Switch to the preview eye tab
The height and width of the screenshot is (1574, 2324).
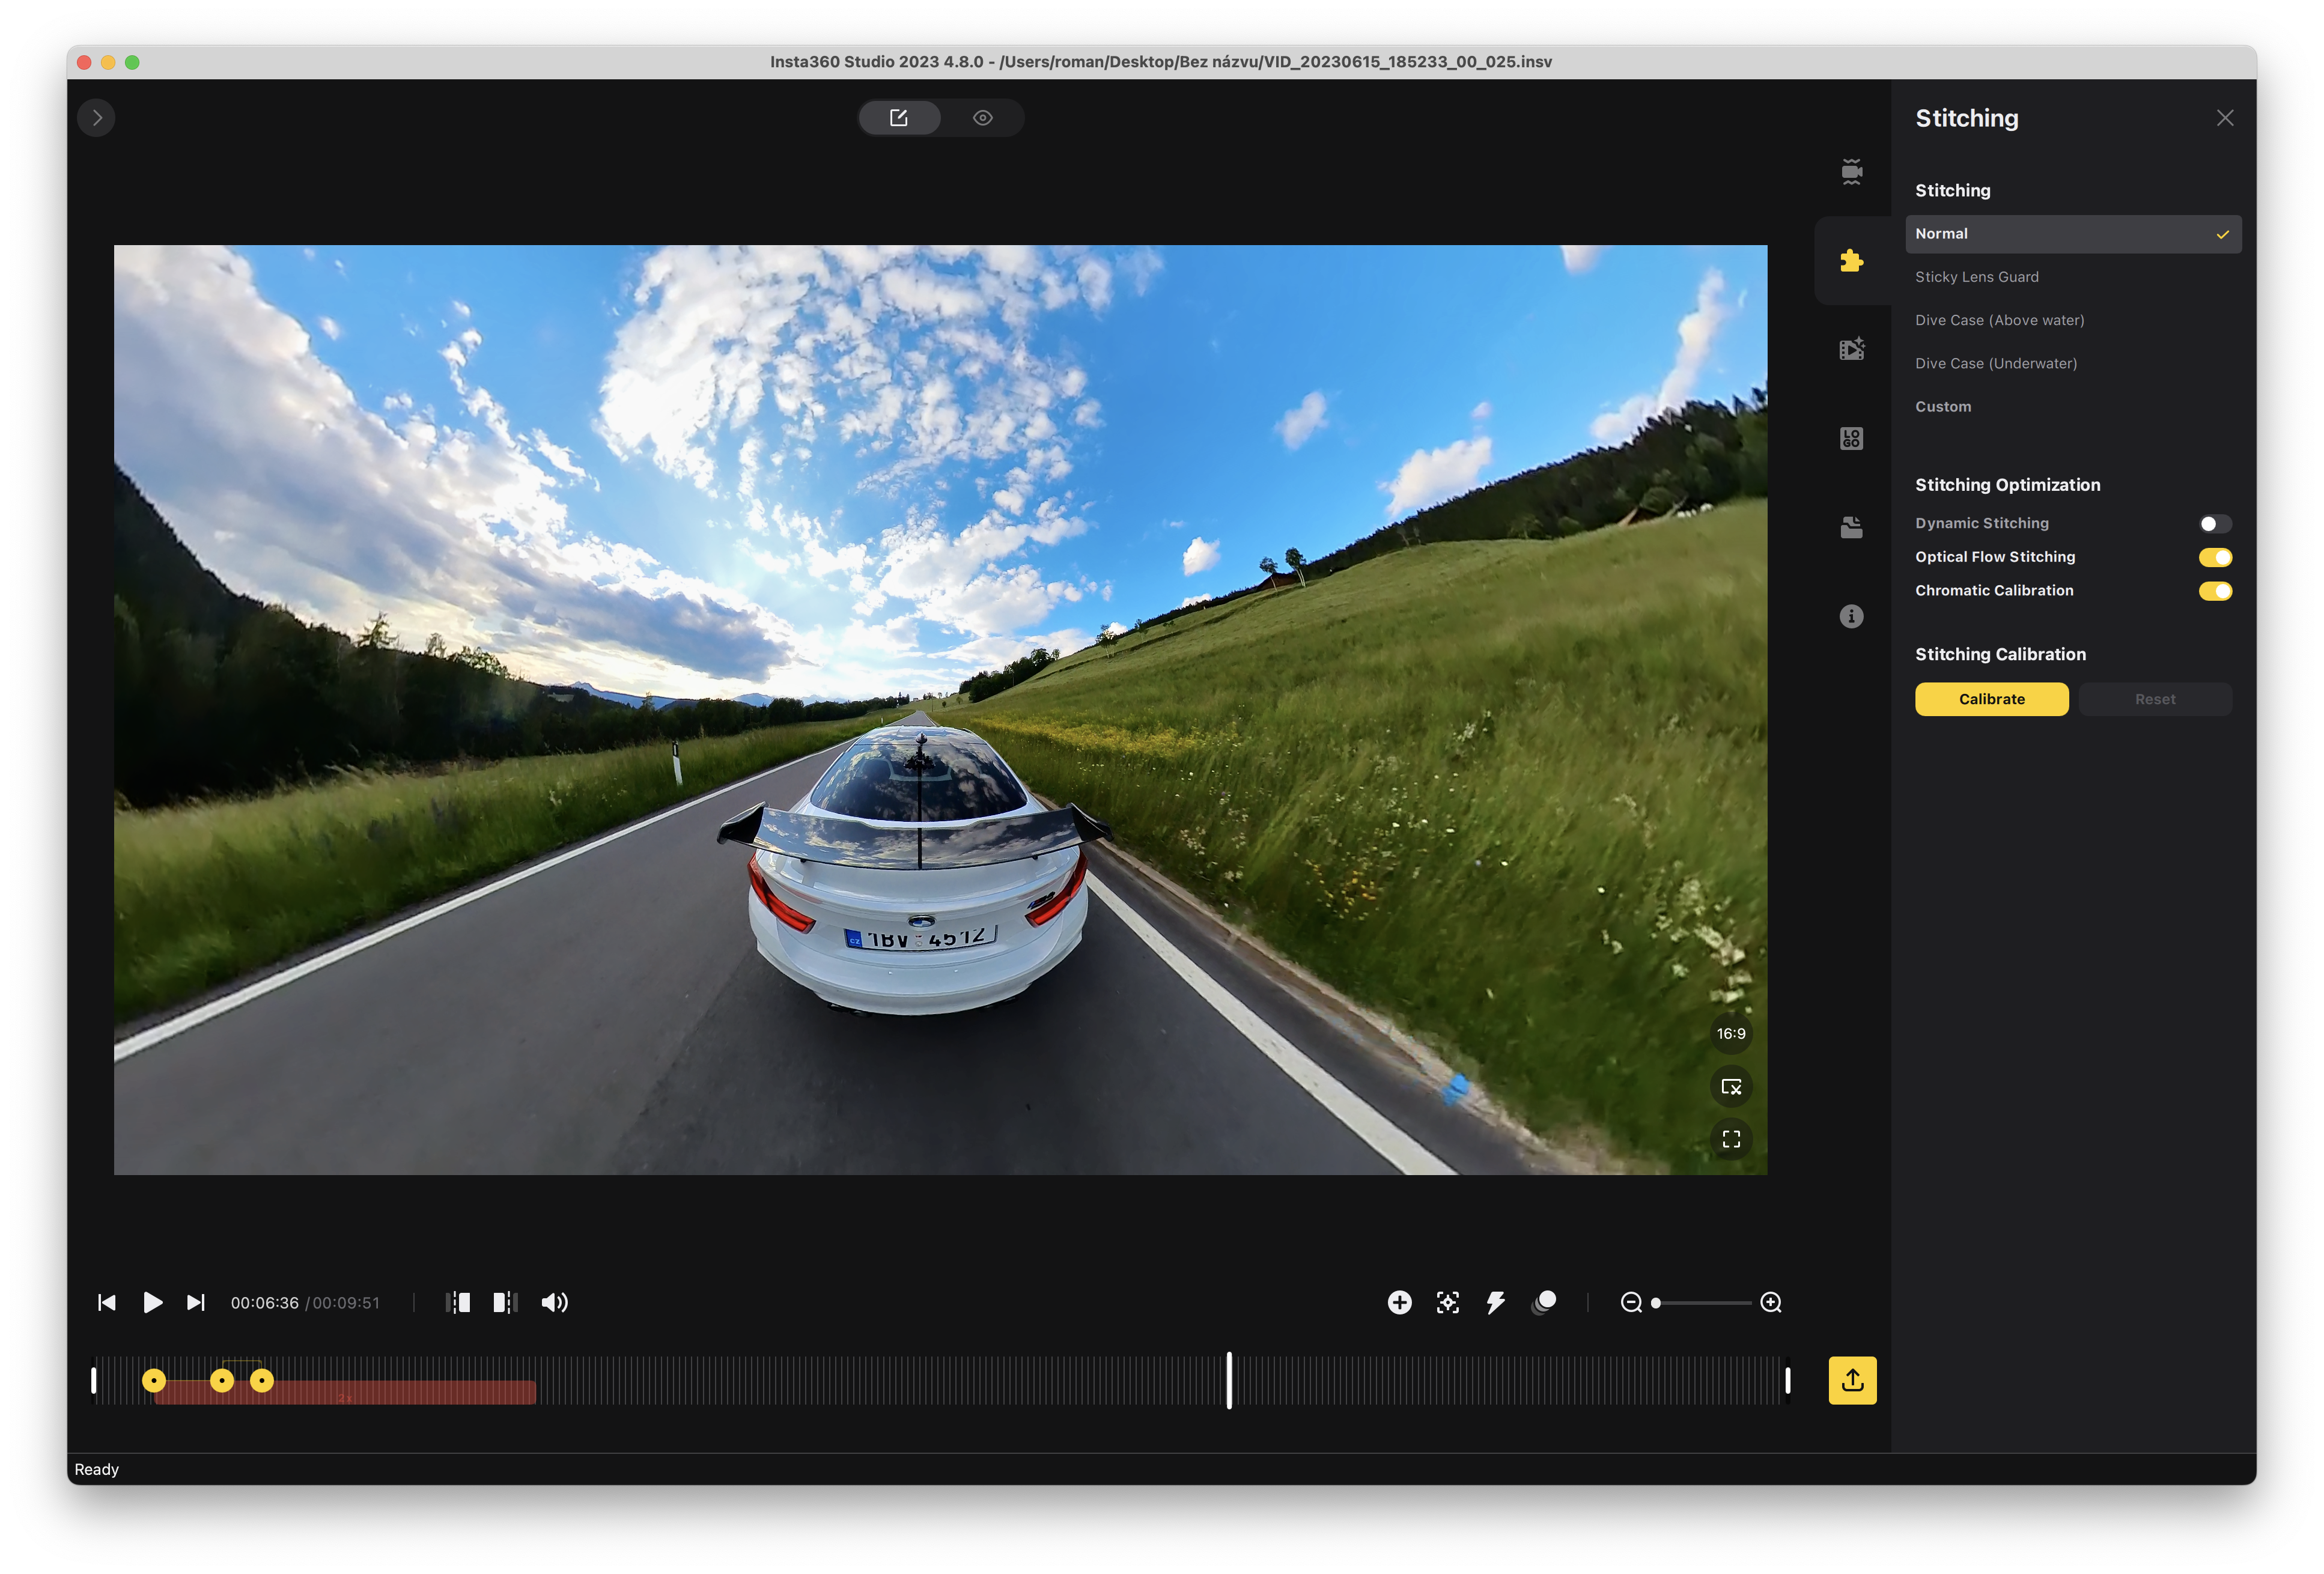(982, 117)
